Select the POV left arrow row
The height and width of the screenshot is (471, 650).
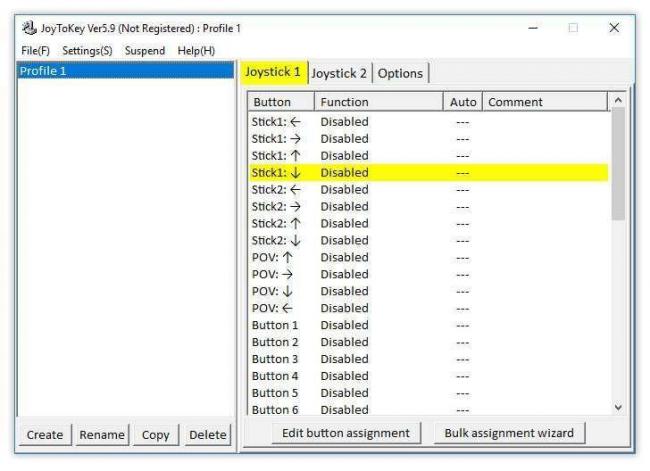(x=429, y=308)
